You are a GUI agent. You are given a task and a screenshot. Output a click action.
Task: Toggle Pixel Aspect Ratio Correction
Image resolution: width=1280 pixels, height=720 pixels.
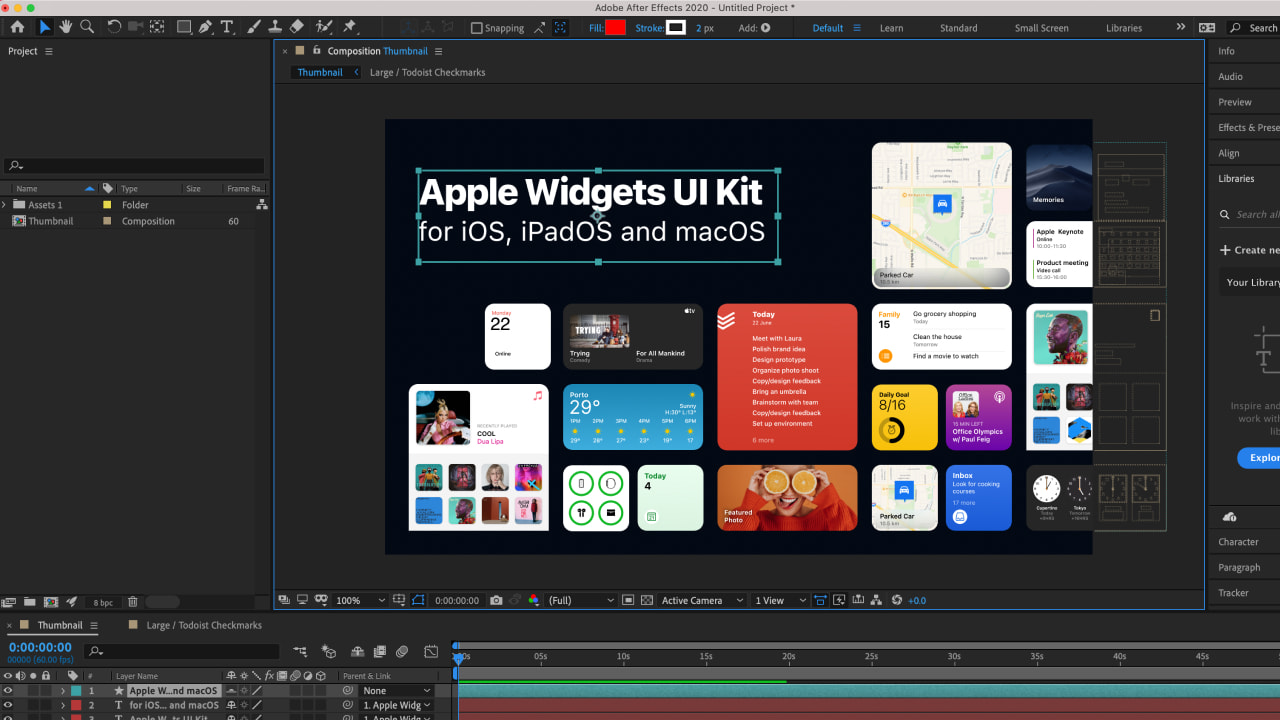(821, 600)
